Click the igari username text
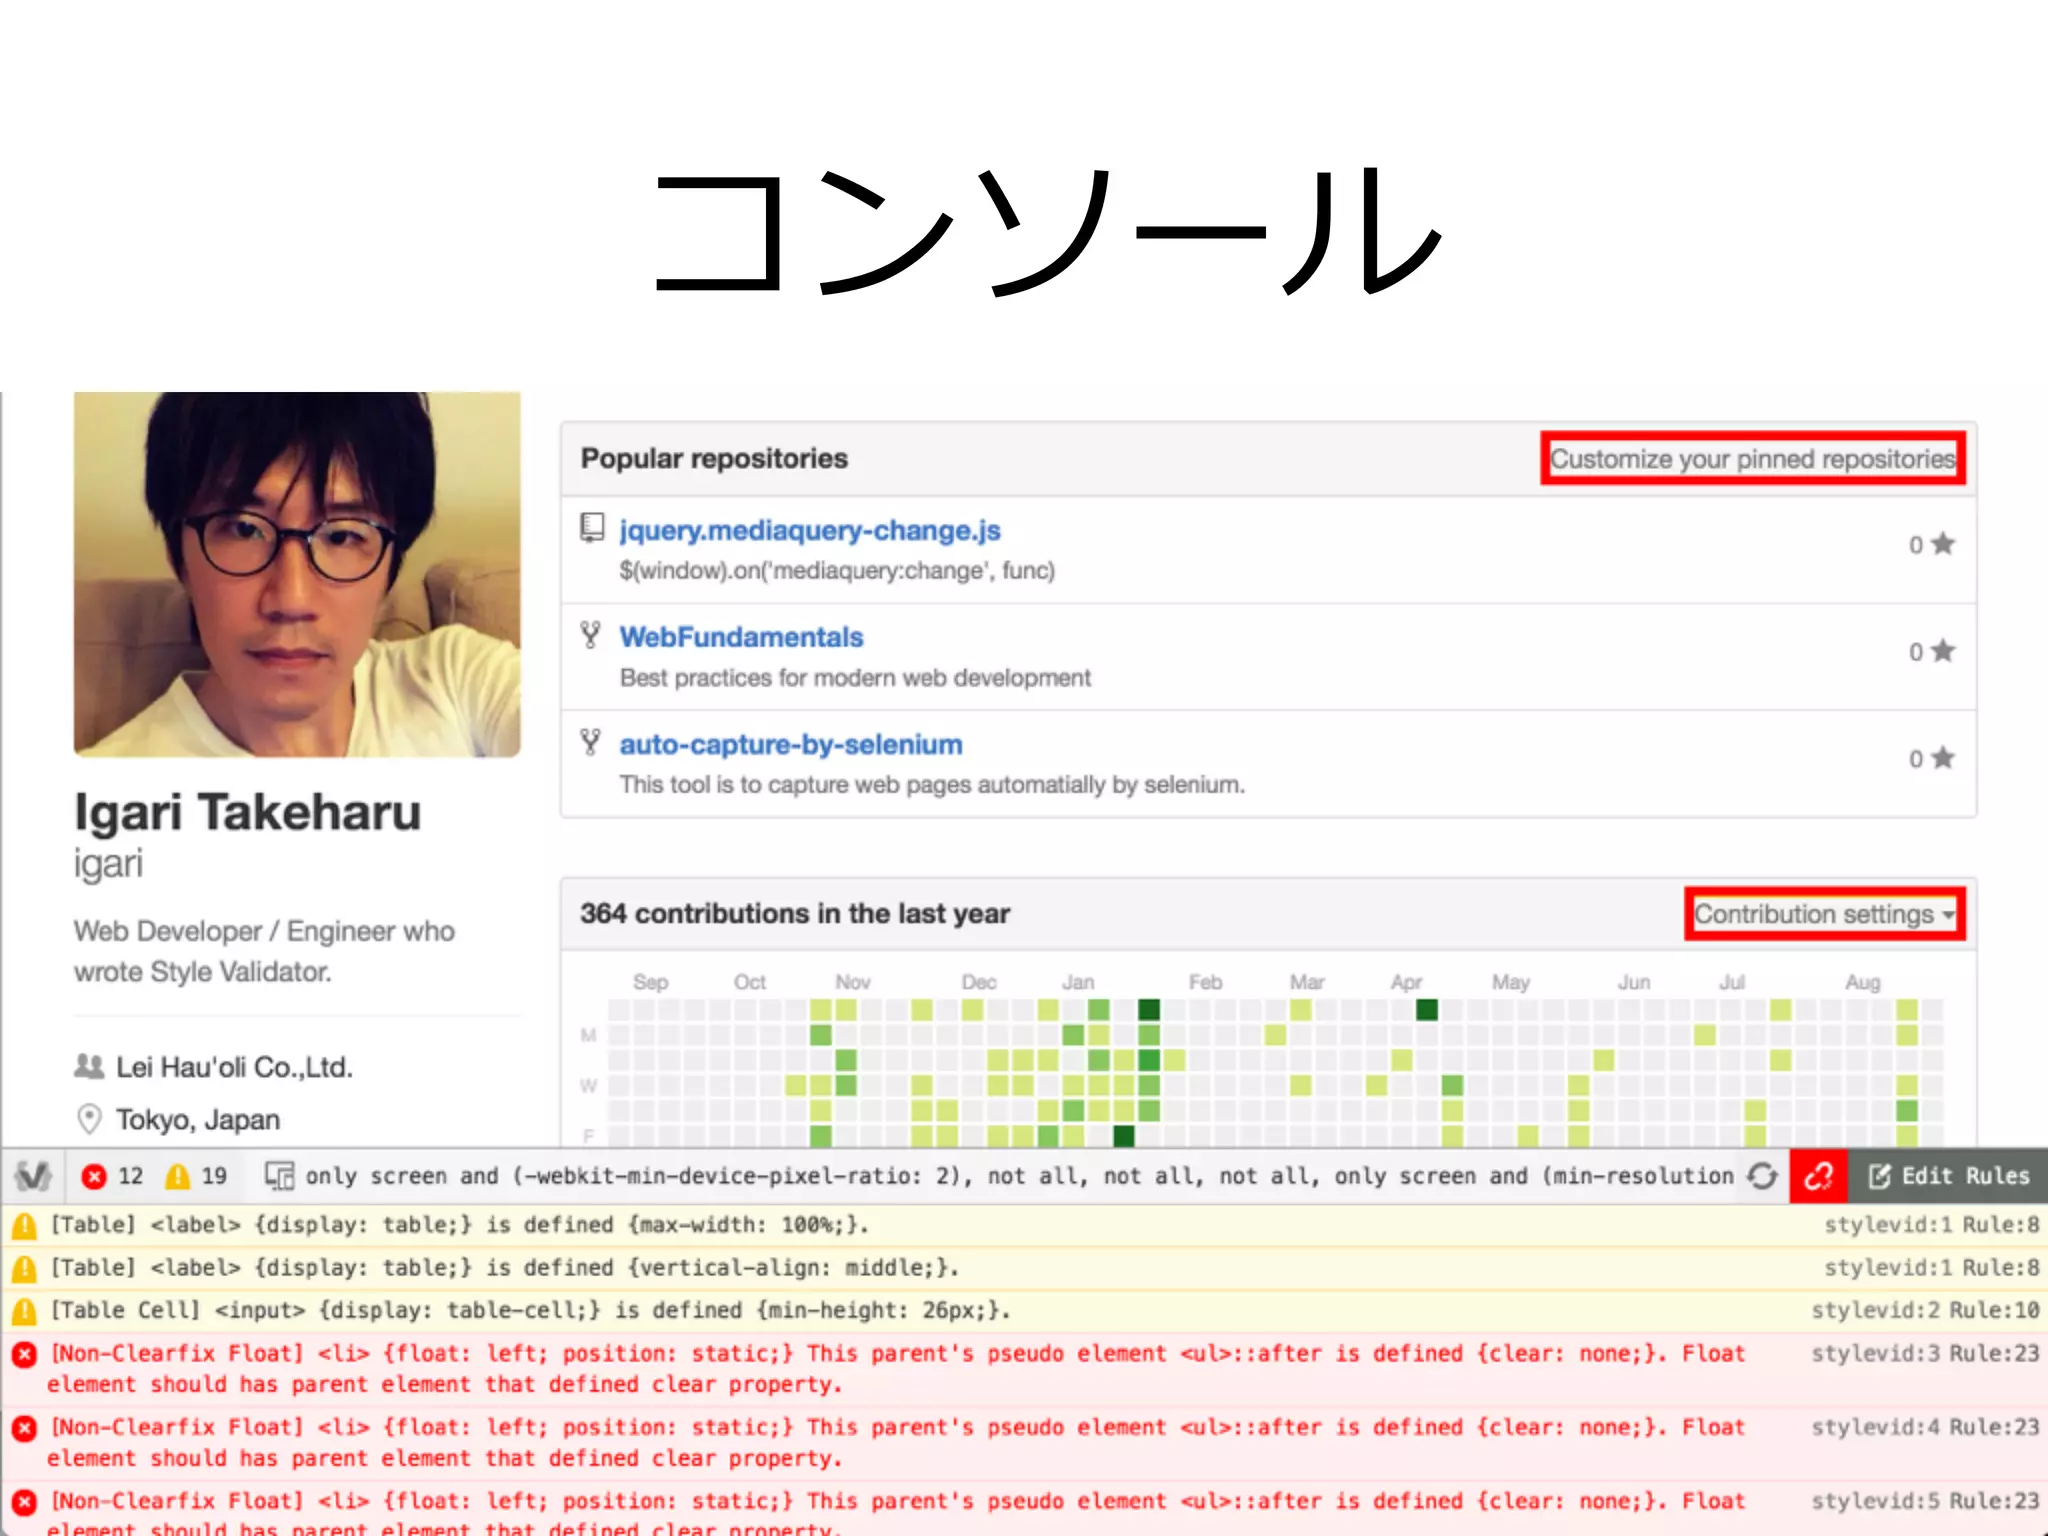Screen dimensions: 2048x1536 click(108, 864)
